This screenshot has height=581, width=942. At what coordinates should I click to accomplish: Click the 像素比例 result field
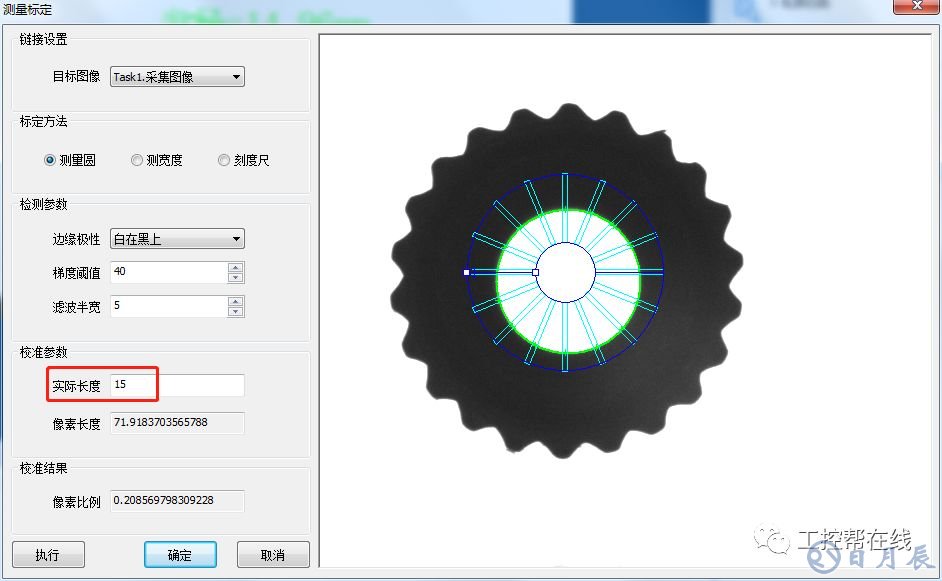(x=176, y=500)
